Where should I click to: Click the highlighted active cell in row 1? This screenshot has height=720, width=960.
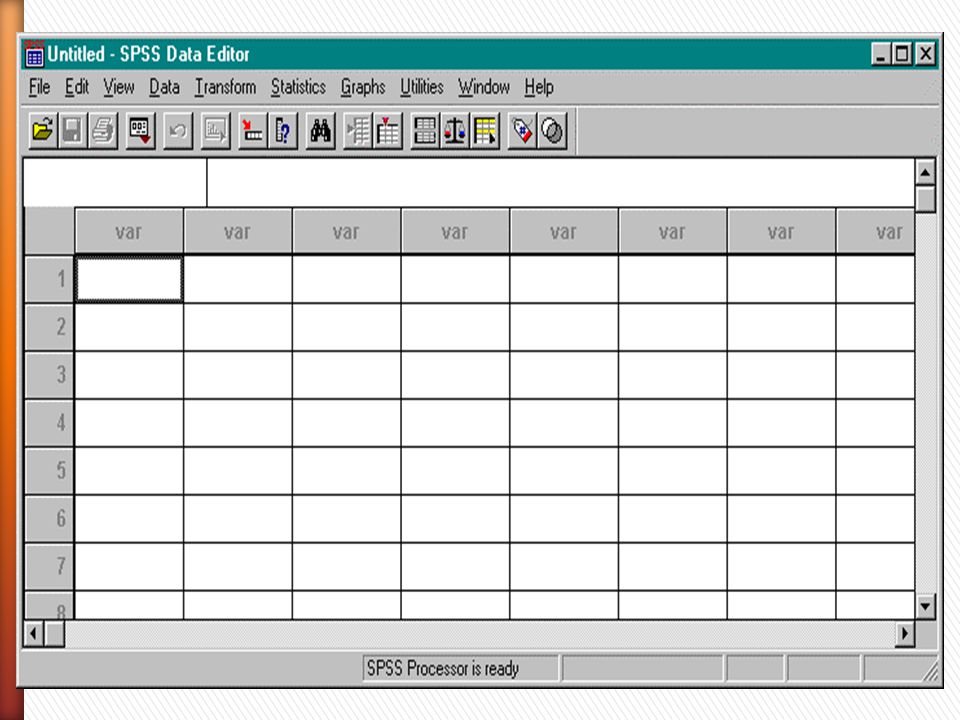point(129,279)
